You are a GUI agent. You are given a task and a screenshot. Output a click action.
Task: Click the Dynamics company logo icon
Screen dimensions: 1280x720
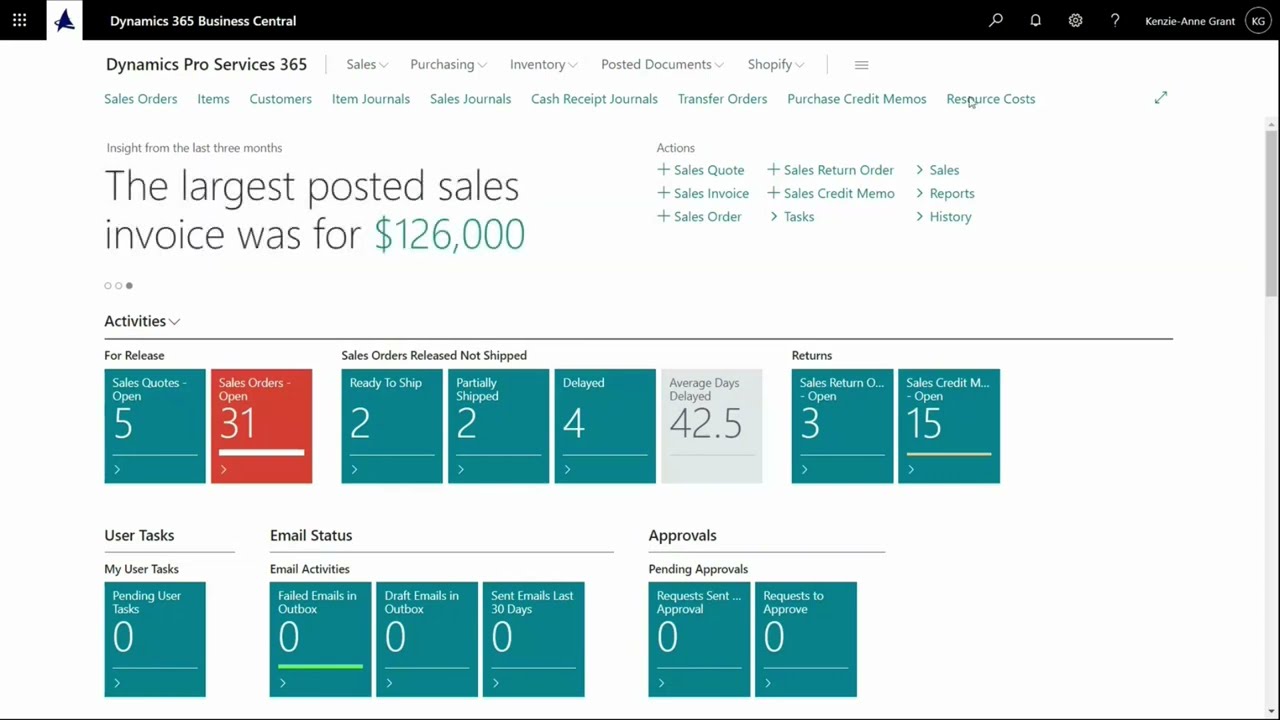pyautogui.click(x=65, y=20)
